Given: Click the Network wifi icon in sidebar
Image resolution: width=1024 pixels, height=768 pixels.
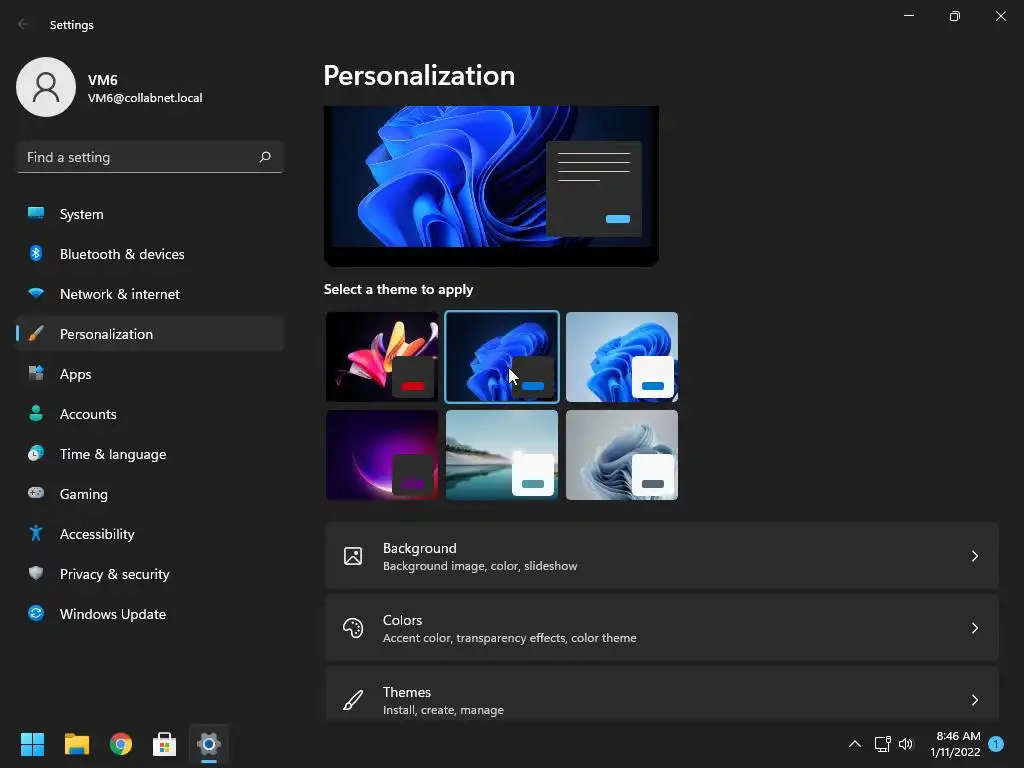Looking at the screenshot, I should tap(36, 293).
